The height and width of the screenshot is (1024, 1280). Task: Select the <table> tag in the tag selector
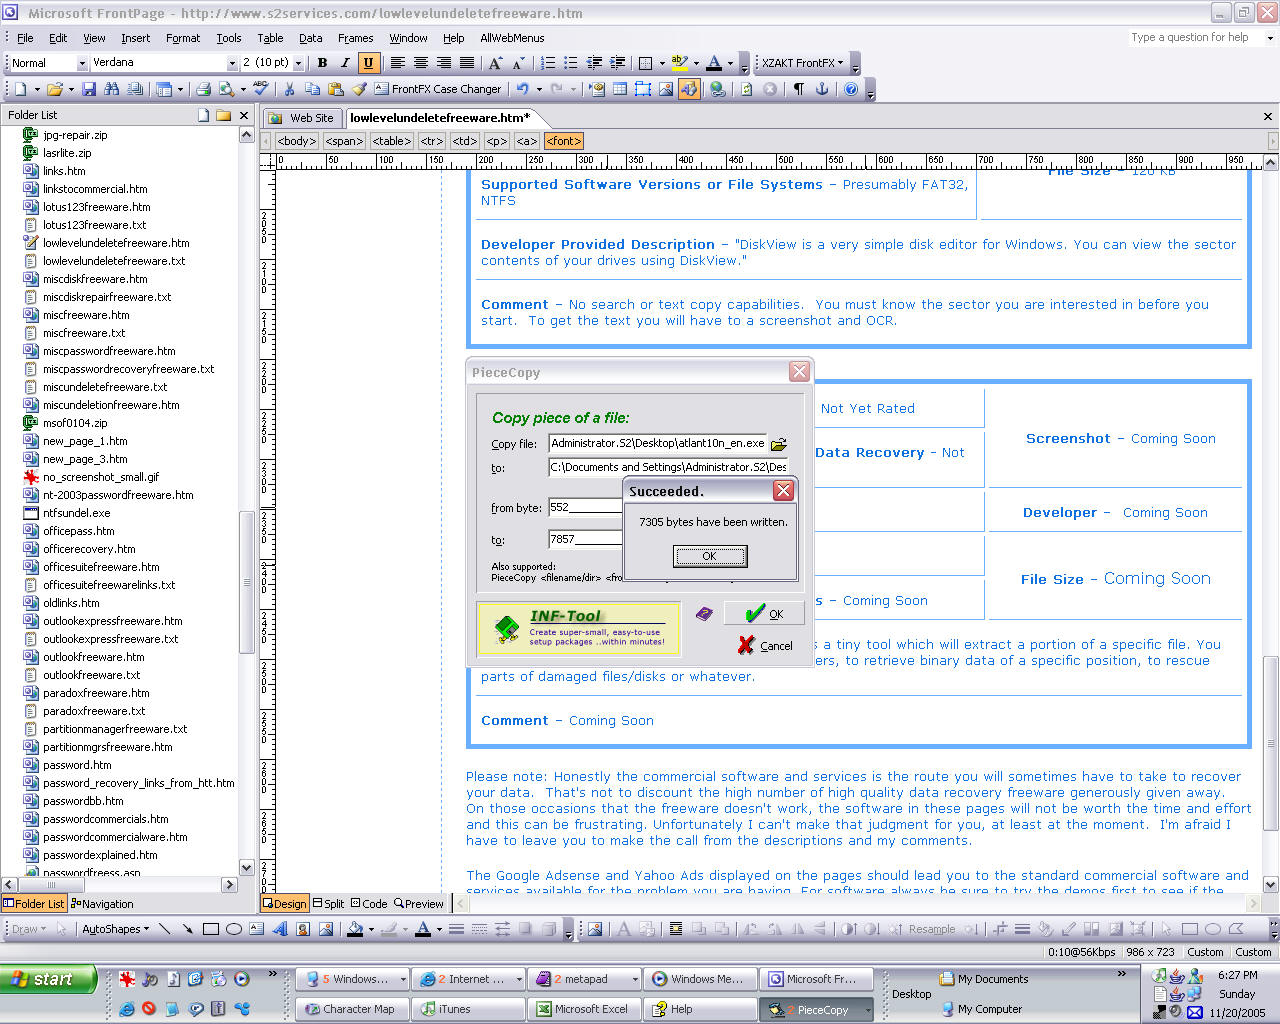pos(392,142)
